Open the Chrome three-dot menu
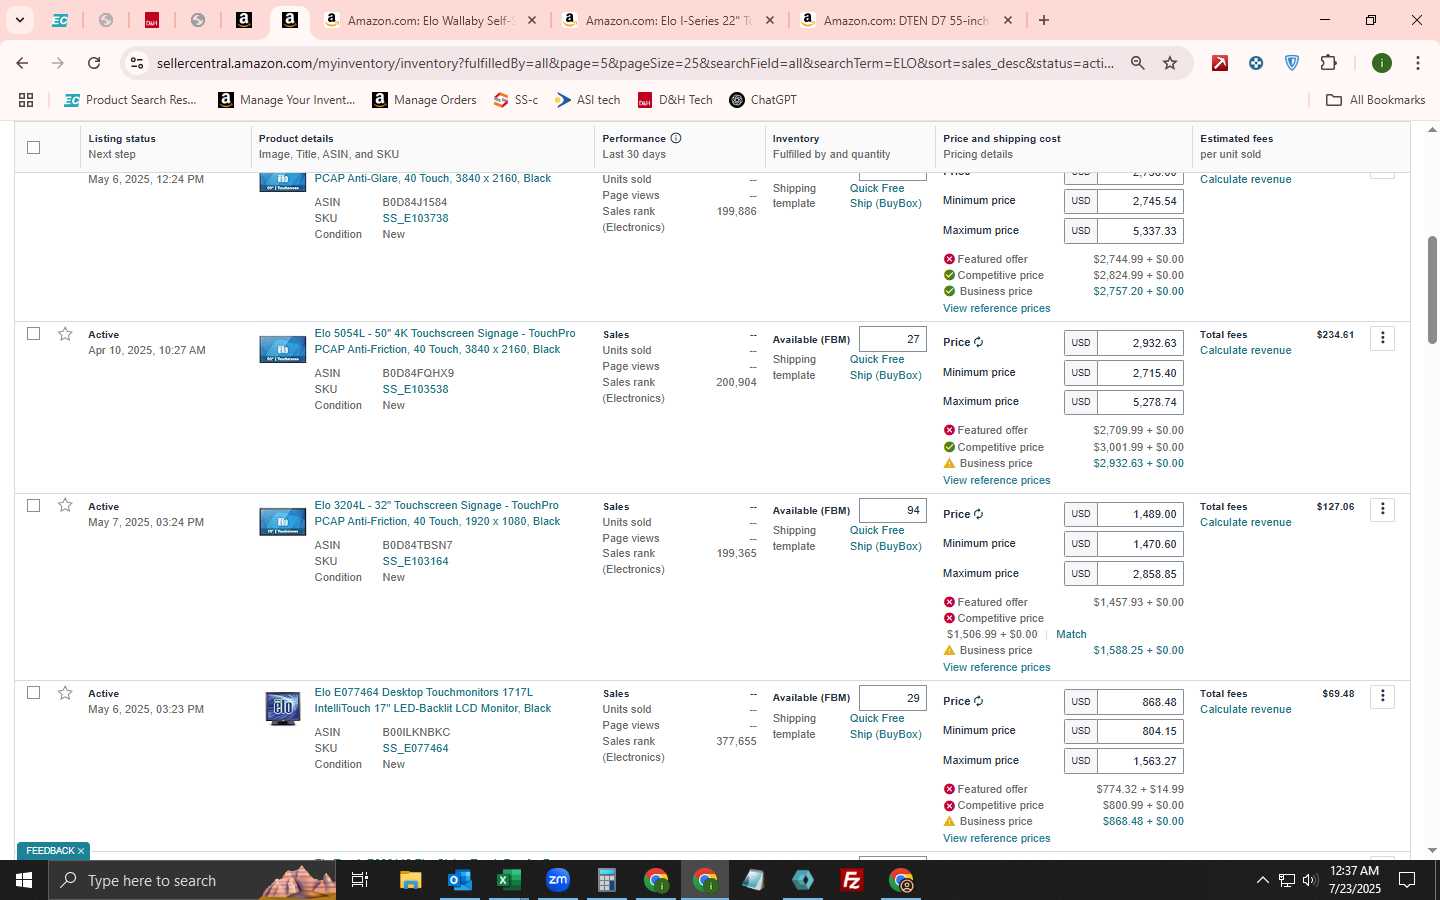The width and height of the screenshot is (1440, 900). pyautogui.click(x=1417, y=63)
